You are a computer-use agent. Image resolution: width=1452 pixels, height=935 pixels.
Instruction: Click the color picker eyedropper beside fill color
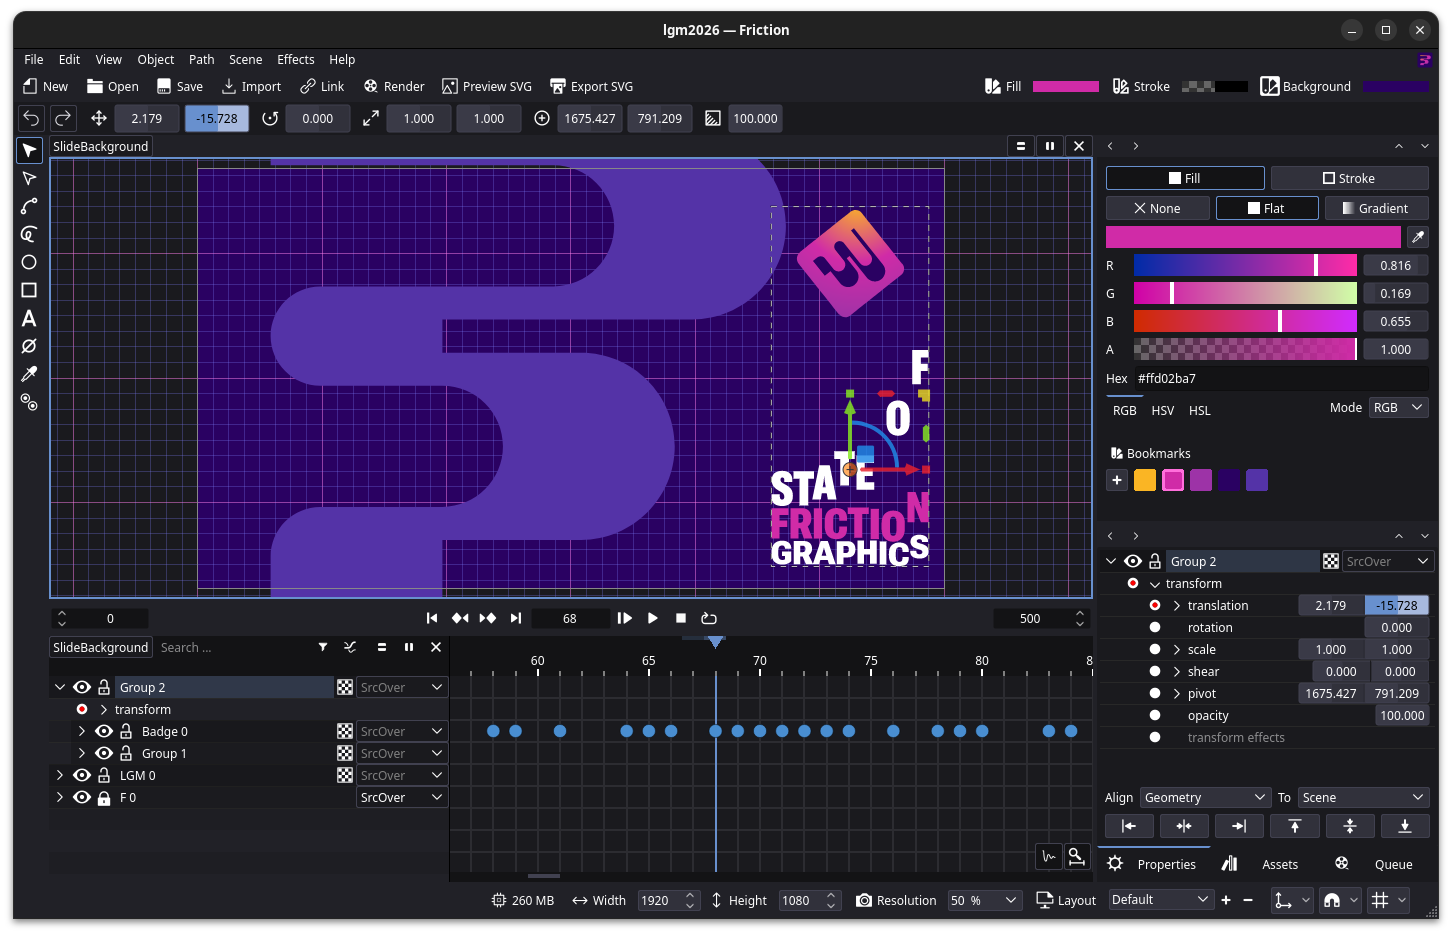click(1417, 237)
